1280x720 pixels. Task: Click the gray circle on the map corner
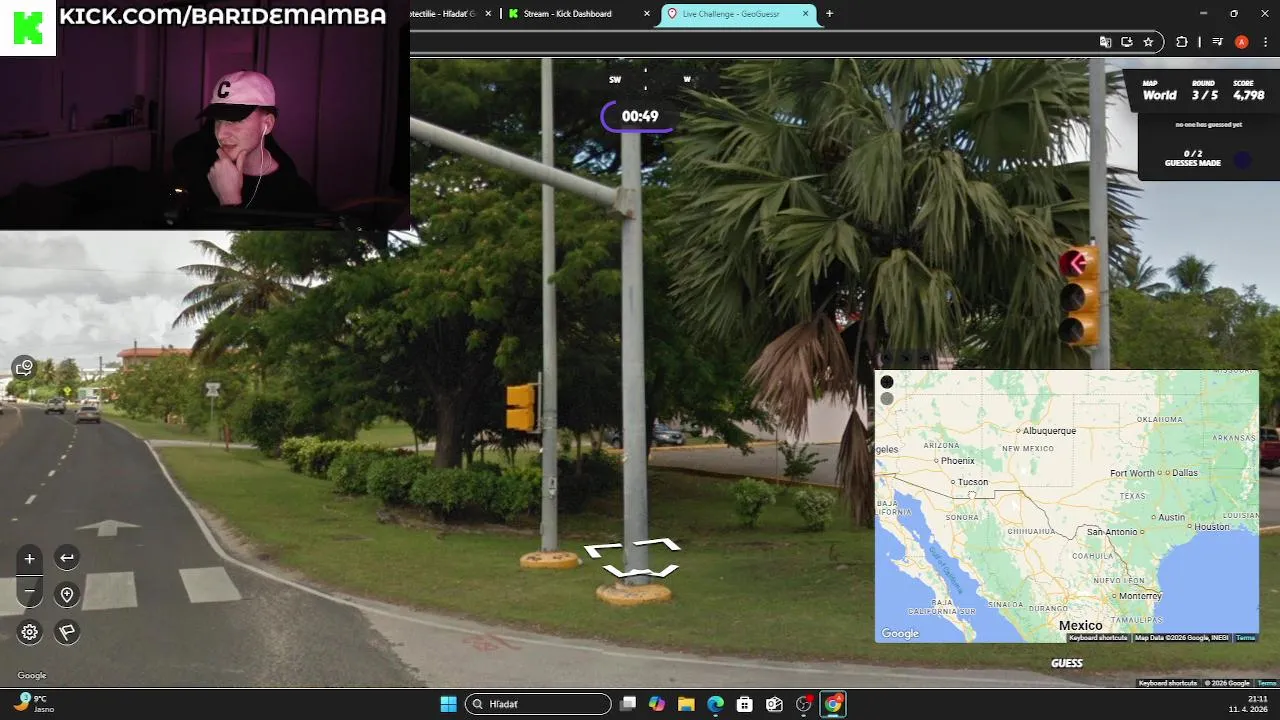click(x=886, y=399)
